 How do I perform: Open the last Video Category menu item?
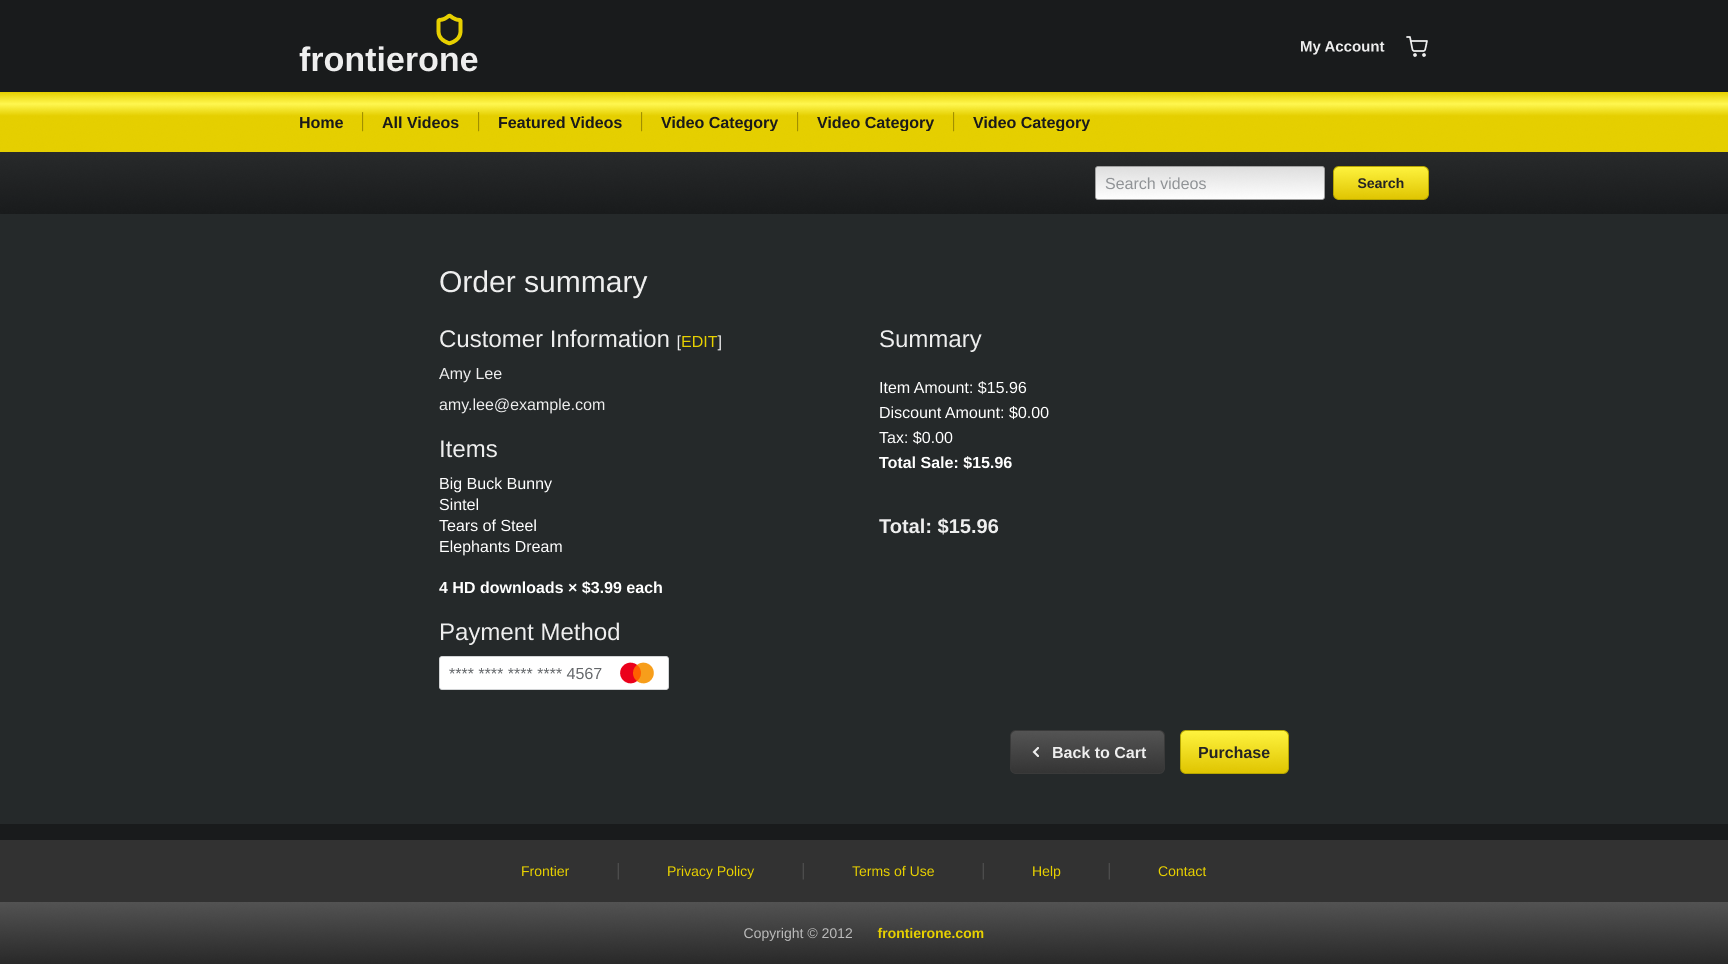[1031, 122]
